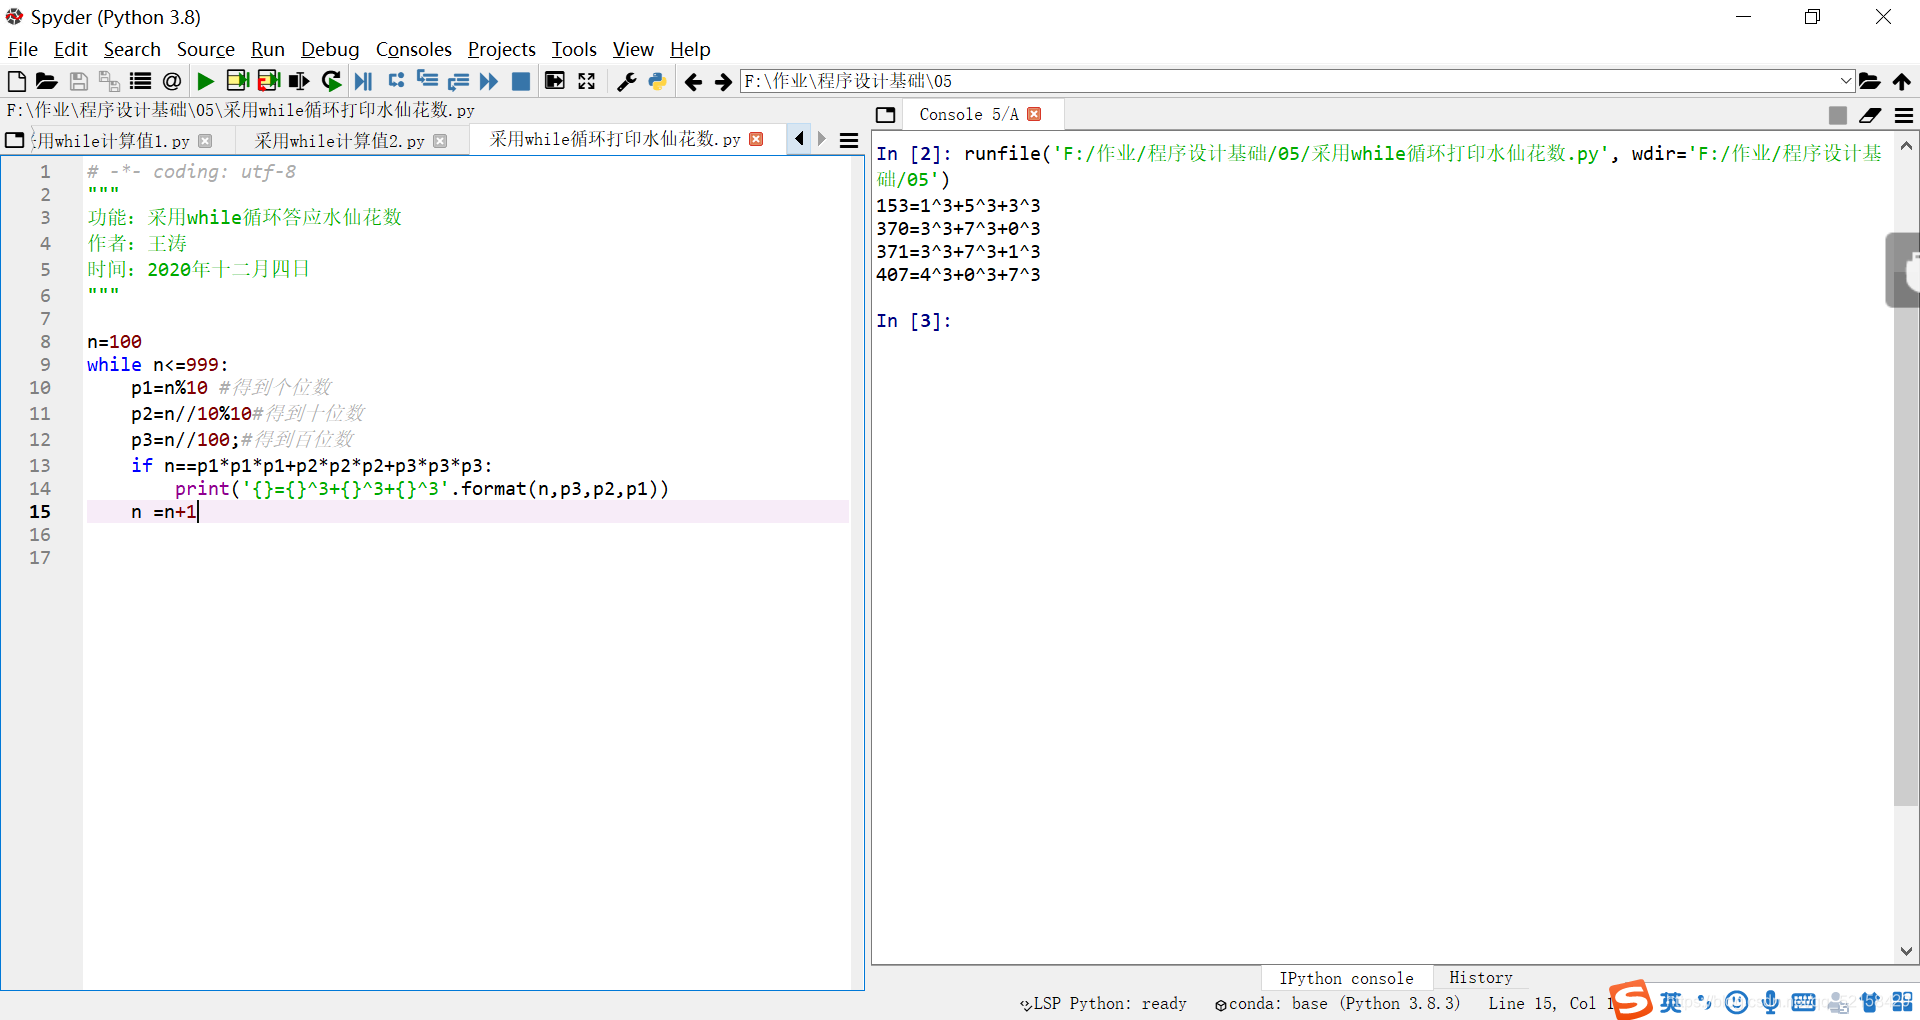The image size is (1920, 1020).
Task: Click the PYTHONPATH manager Python icon
Action: [x=657, y=81]
